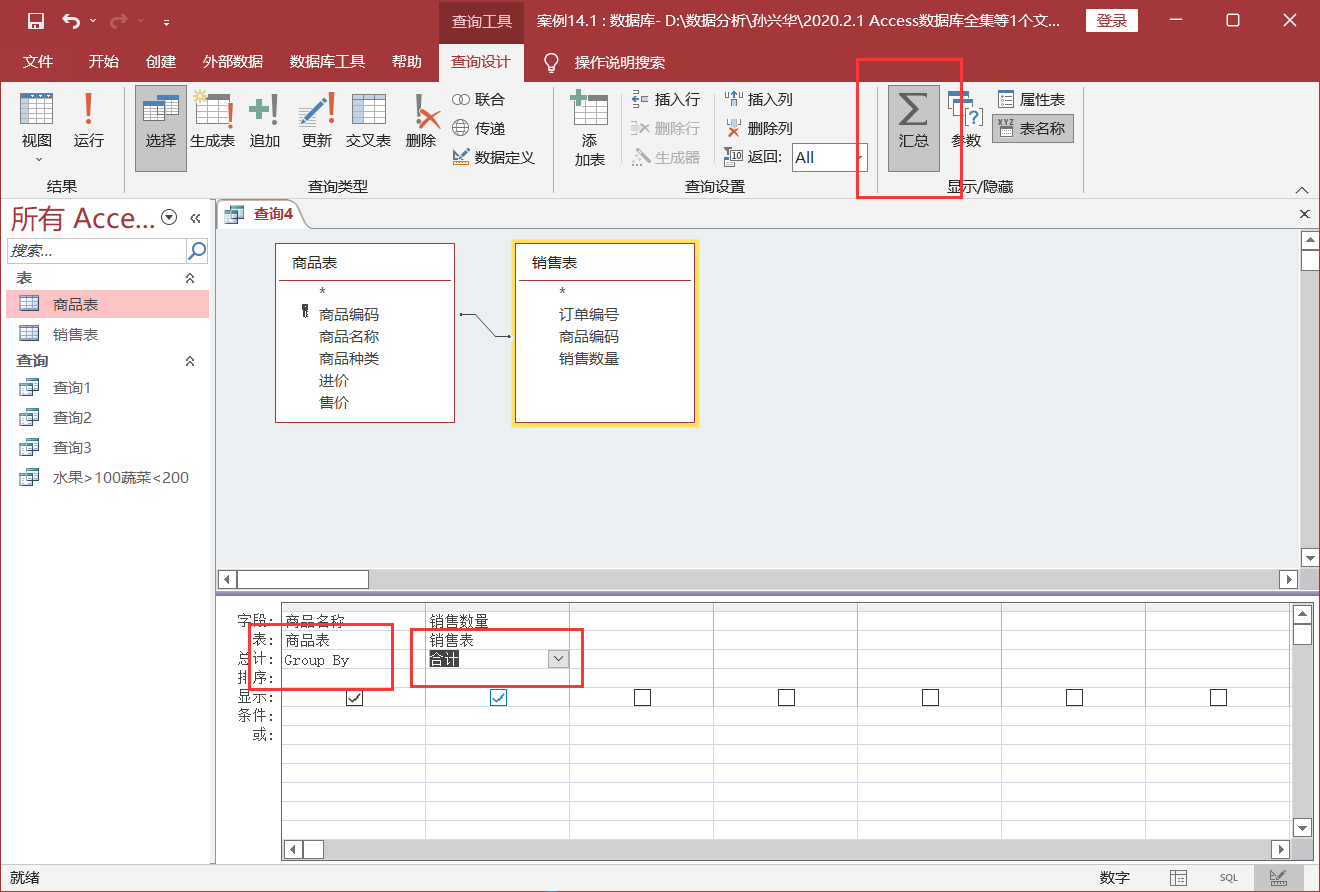The height and width of the screenshot is (892, 1320).
Task: Switch to 帮助 ribbon tab
Action: [407, 62]
